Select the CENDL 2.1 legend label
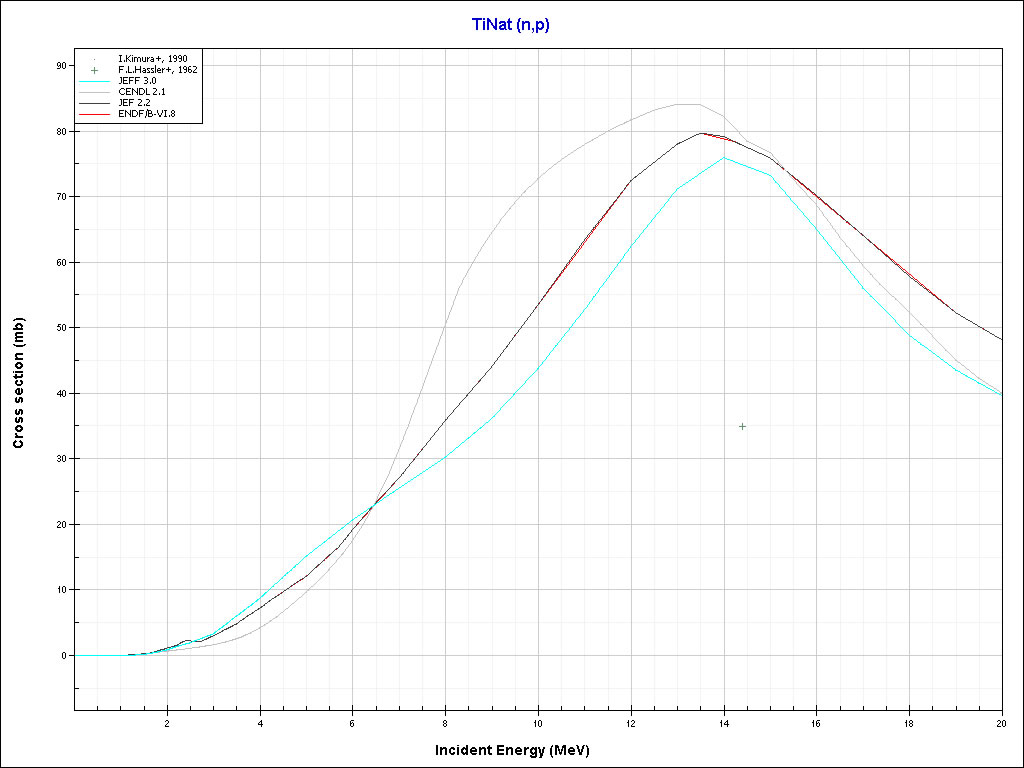This screenshot has width=1024, height=768. coord(141,92)
